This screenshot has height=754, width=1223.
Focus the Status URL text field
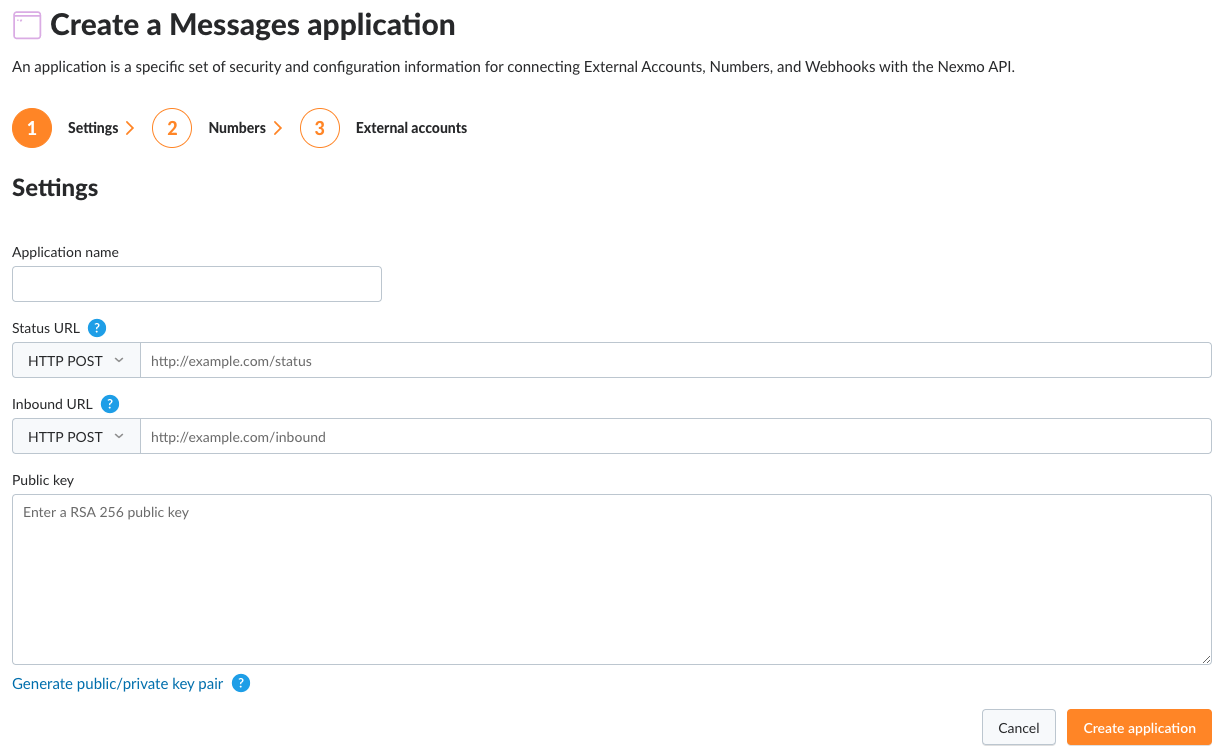point(676,360)
